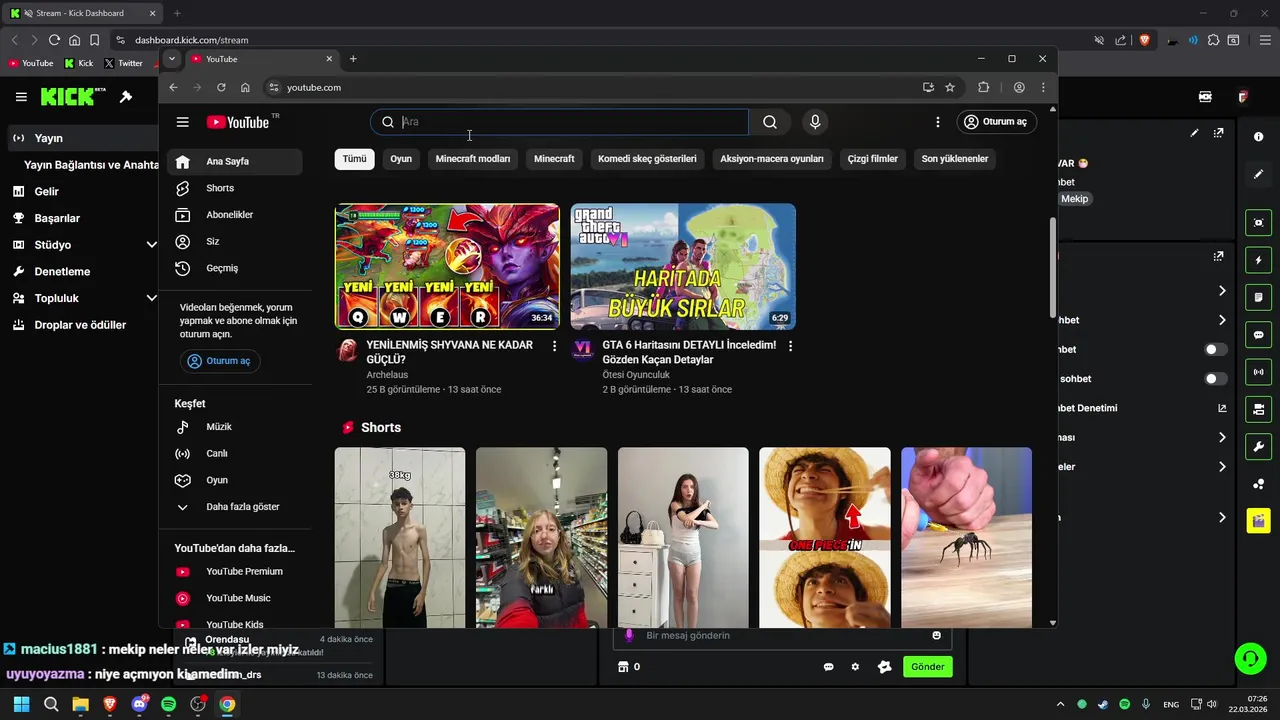
Task: Open video title 'YENİLENMİŞ SHYVANA NE KADAR GÜÇLÜ?'
Action: (x=450, y=352)
